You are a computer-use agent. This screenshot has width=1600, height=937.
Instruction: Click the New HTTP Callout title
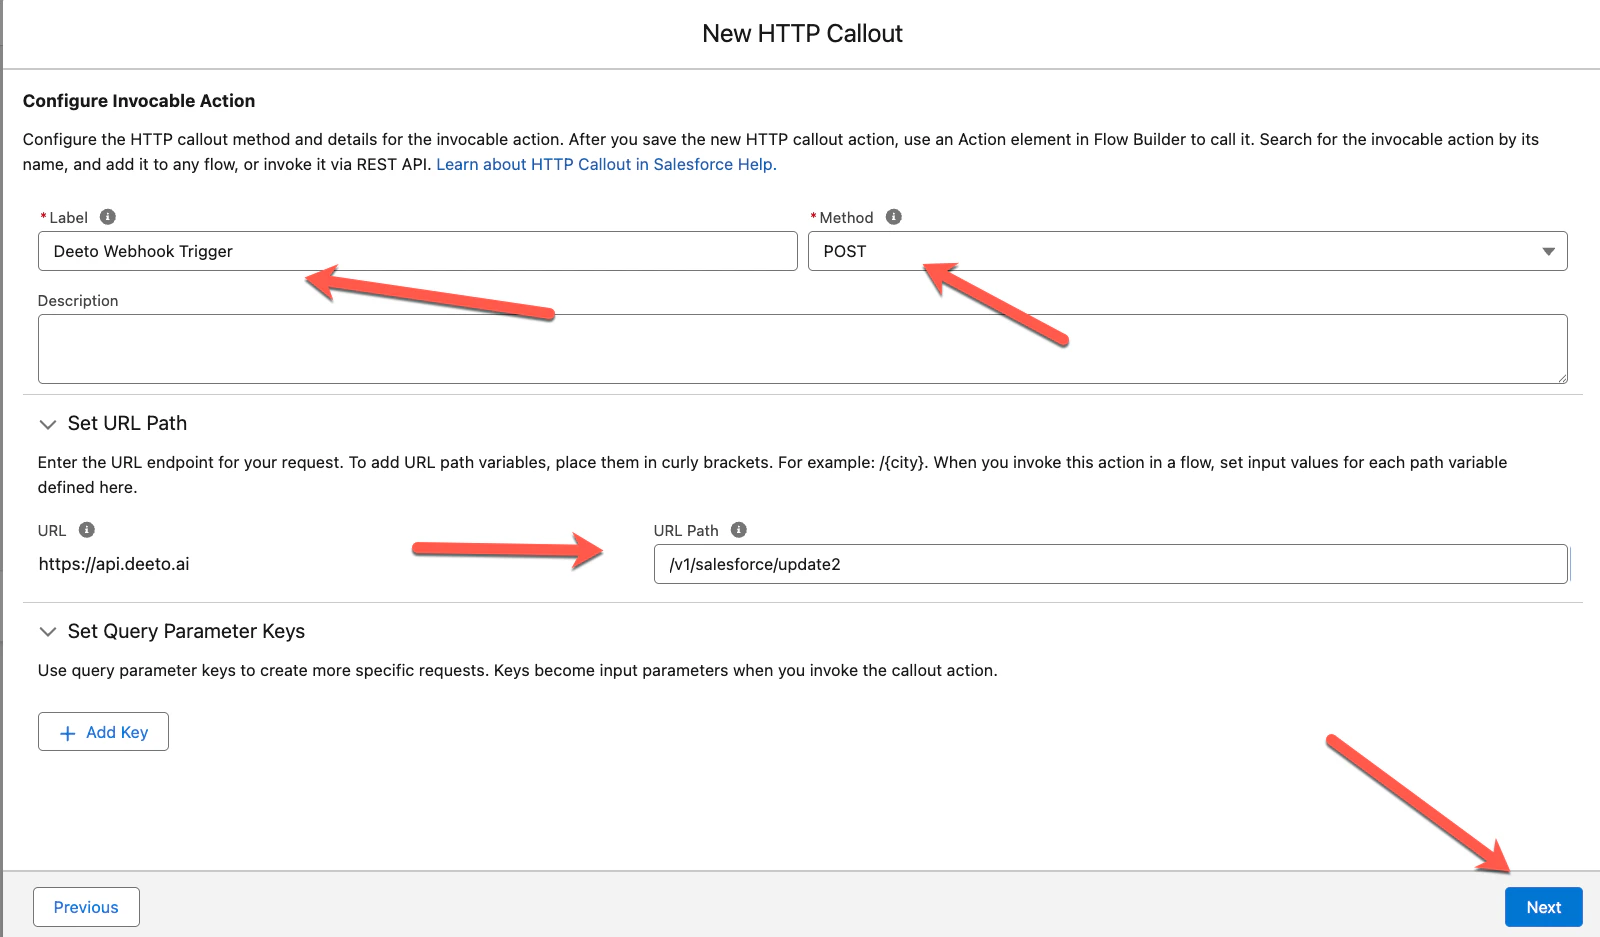(802, 34)
